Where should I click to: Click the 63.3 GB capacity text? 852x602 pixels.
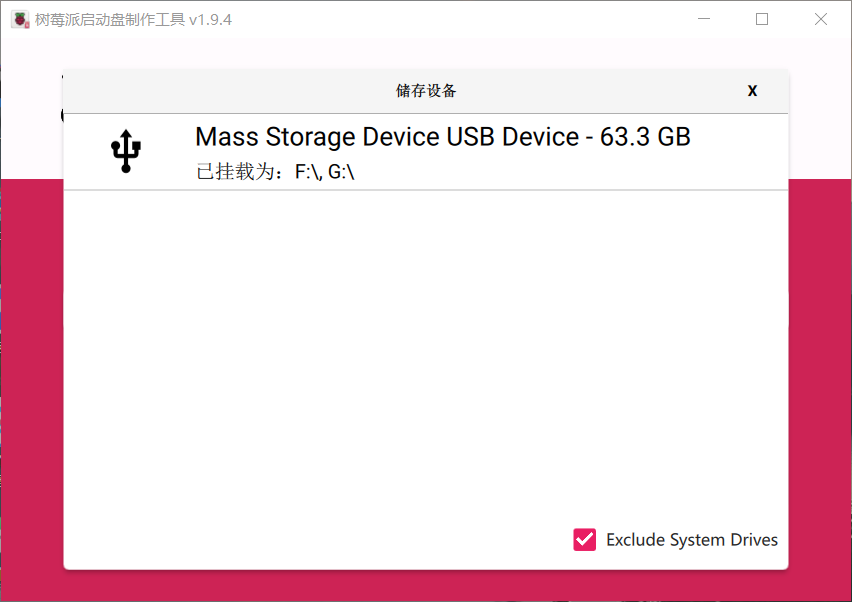pyautogui.click(x=645, y=137)
